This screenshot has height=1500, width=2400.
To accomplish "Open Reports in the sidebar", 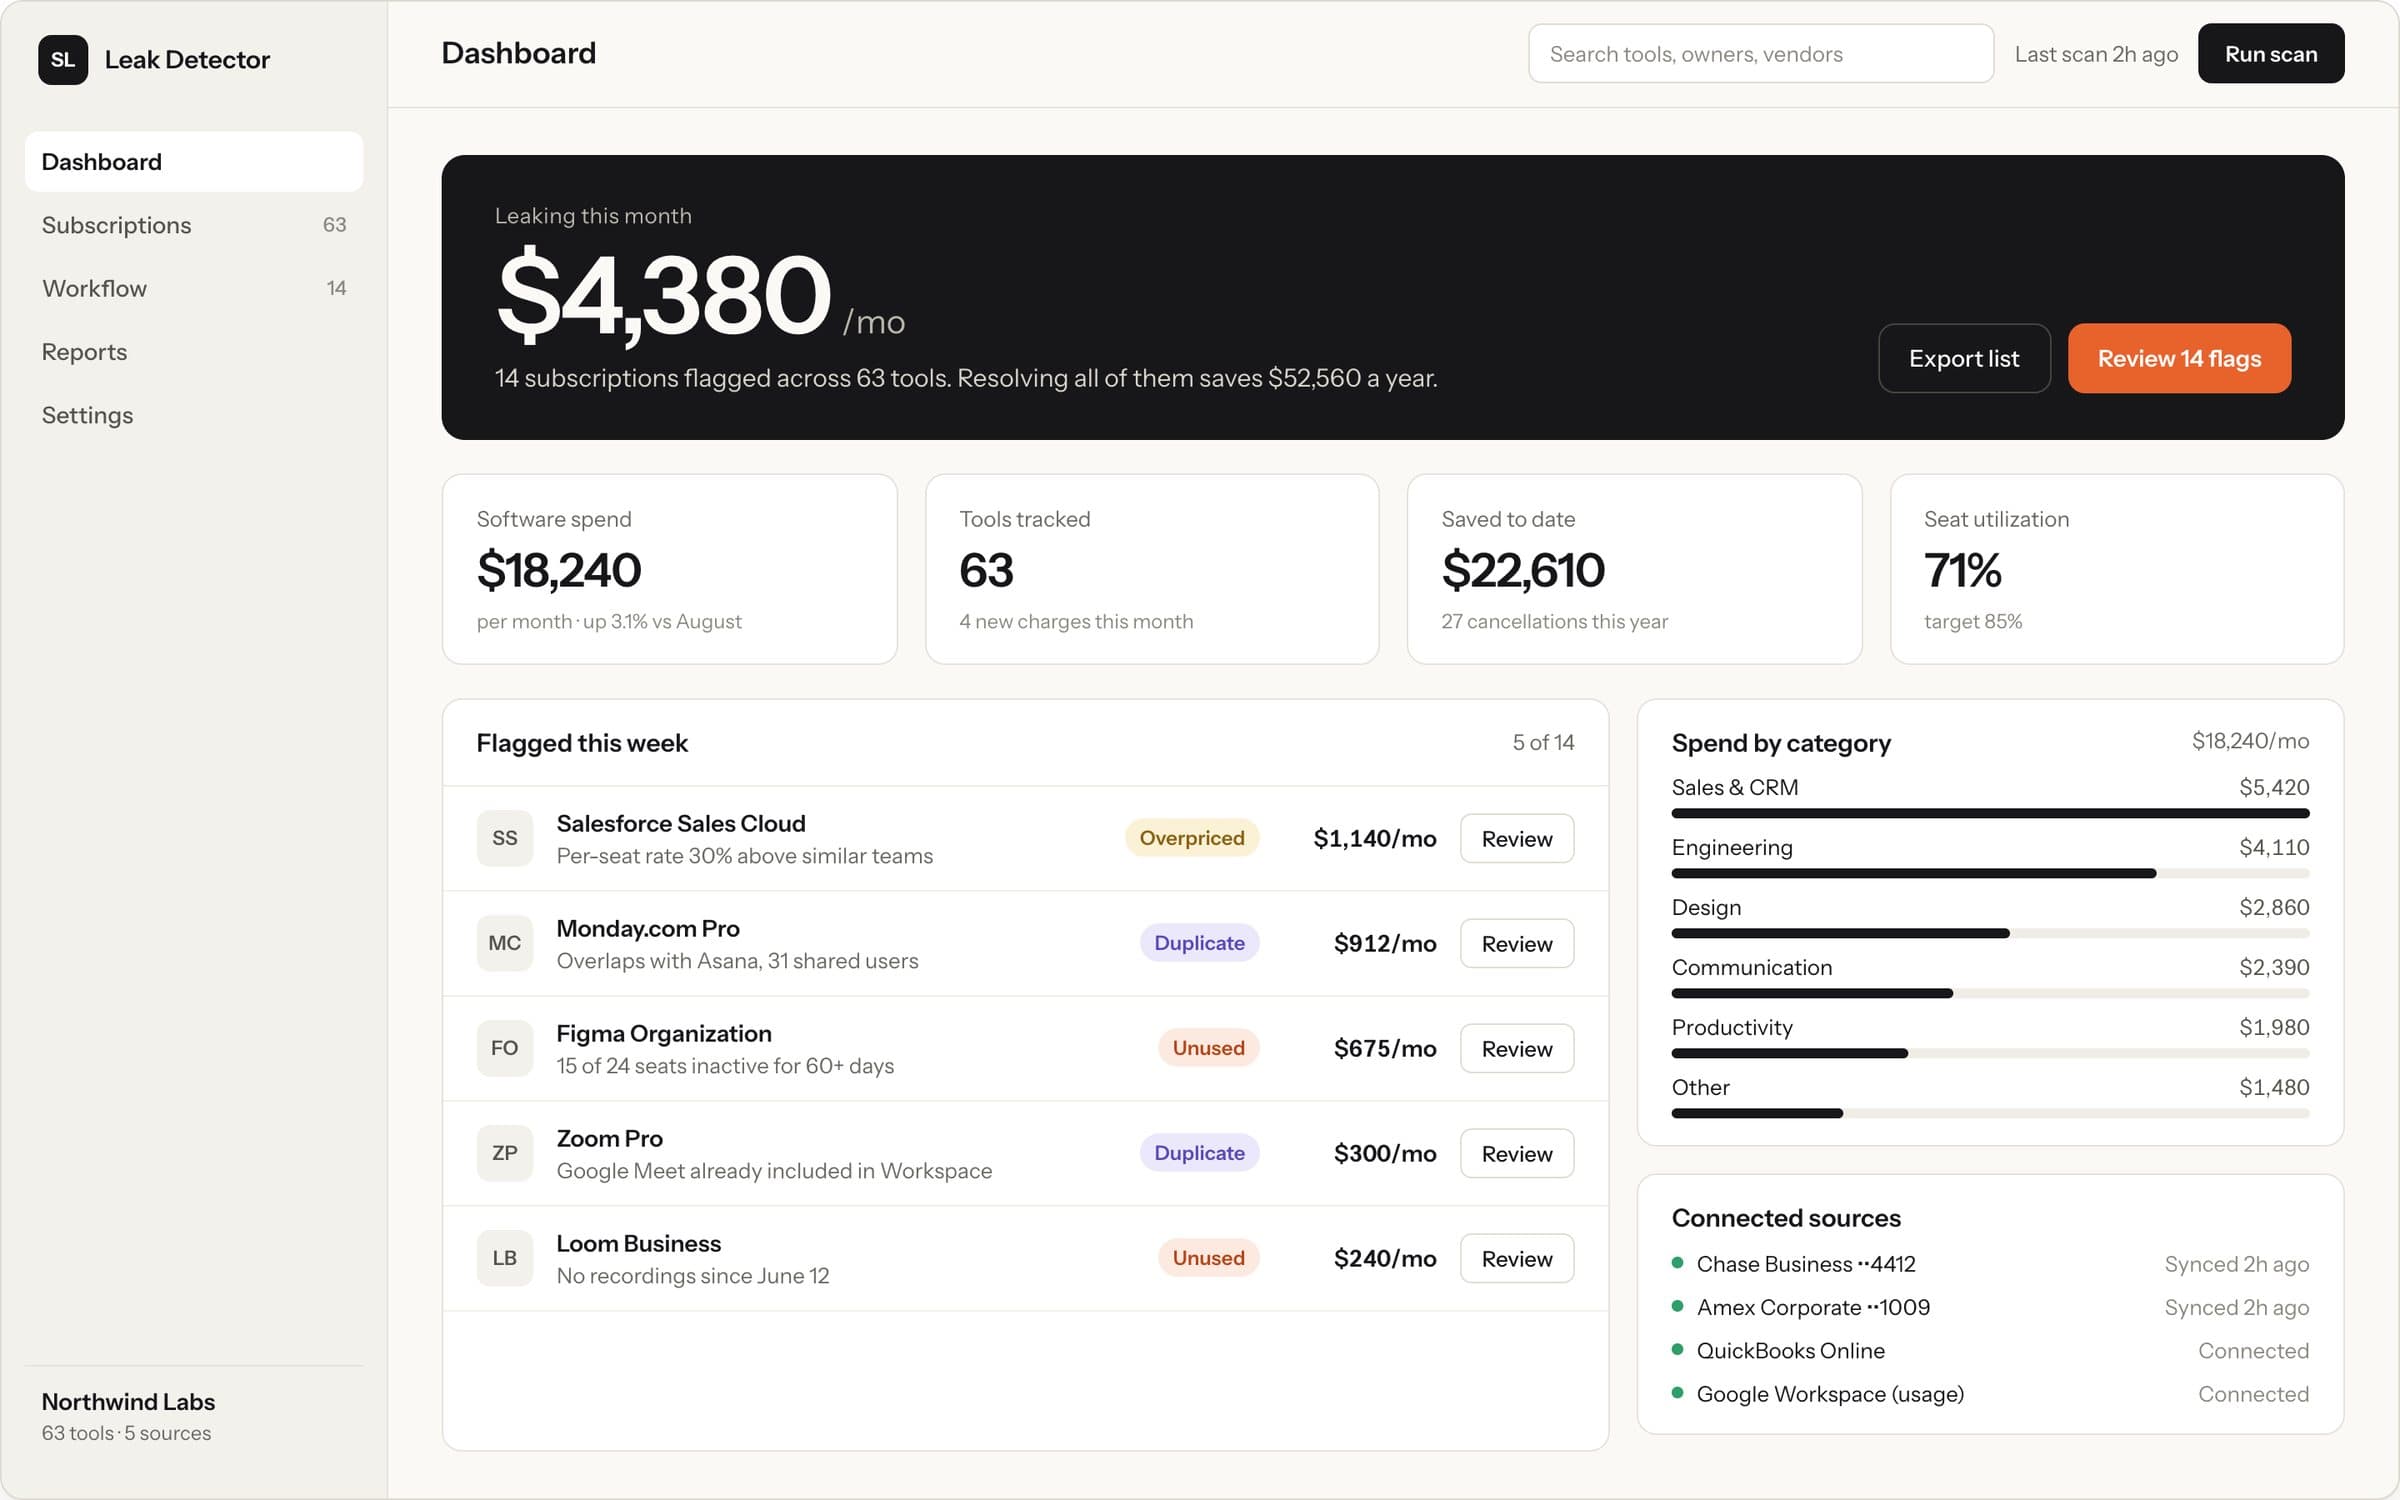I will tap(194, 352).
